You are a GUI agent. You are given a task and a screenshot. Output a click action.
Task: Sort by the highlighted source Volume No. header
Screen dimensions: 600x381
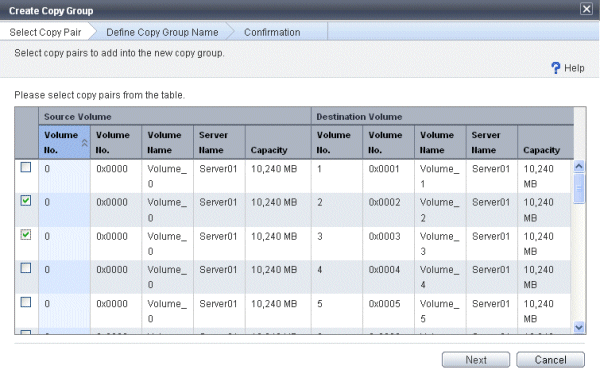(64, 142)
